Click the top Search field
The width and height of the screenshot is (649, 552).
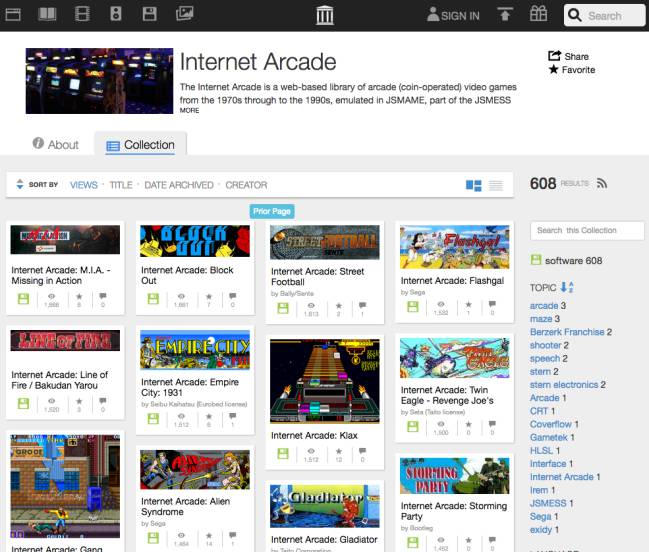pyautogui.click(x=605, y=16)
